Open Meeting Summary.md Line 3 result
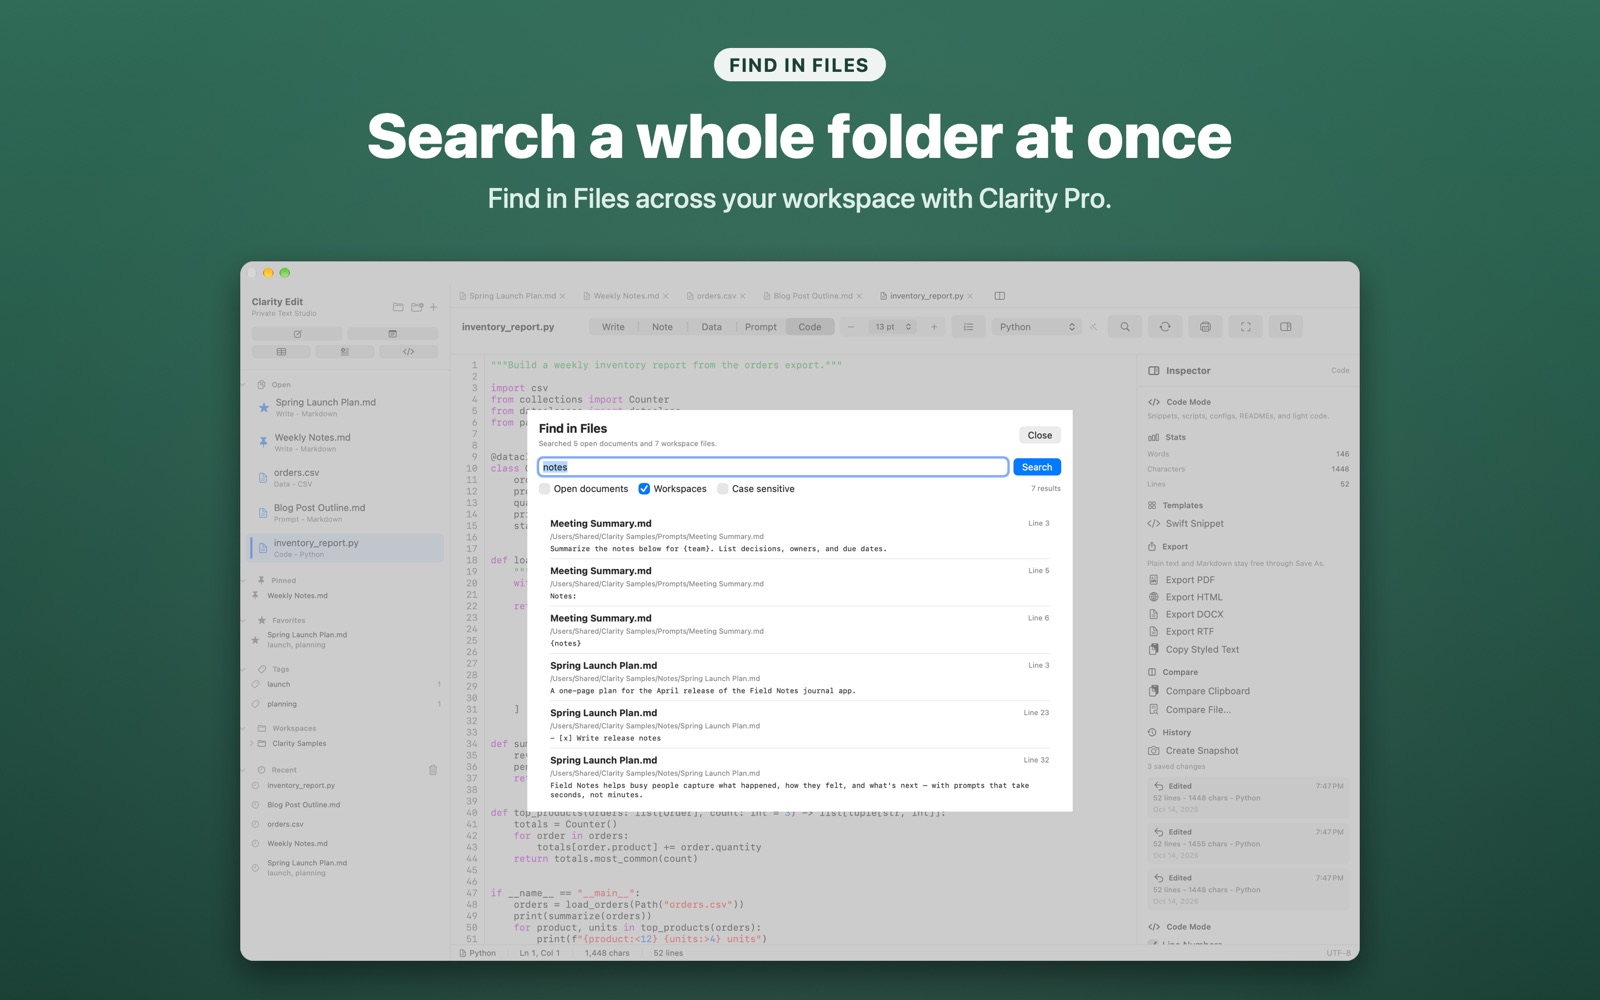This screenshot has width=1600, height=1000. click(x=800, y=536)
